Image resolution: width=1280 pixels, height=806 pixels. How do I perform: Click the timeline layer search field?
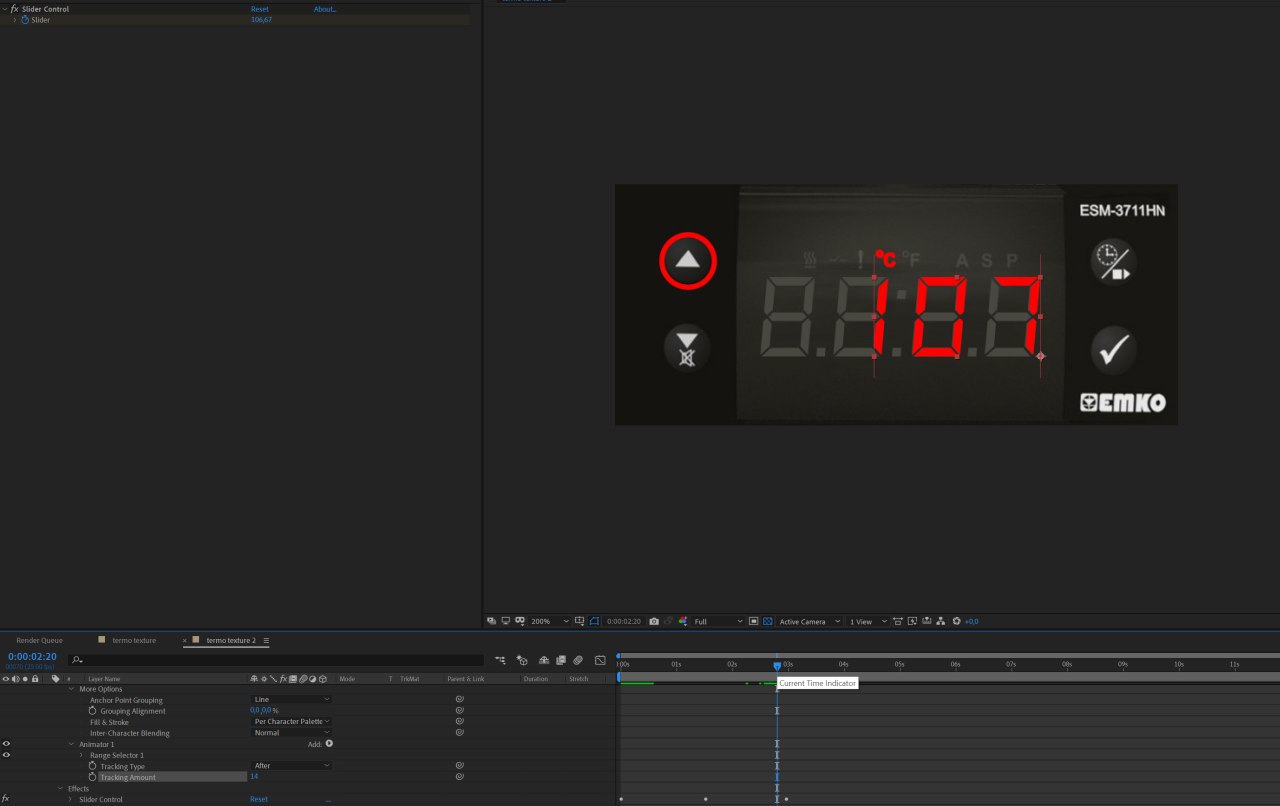[x=276, y=660]
